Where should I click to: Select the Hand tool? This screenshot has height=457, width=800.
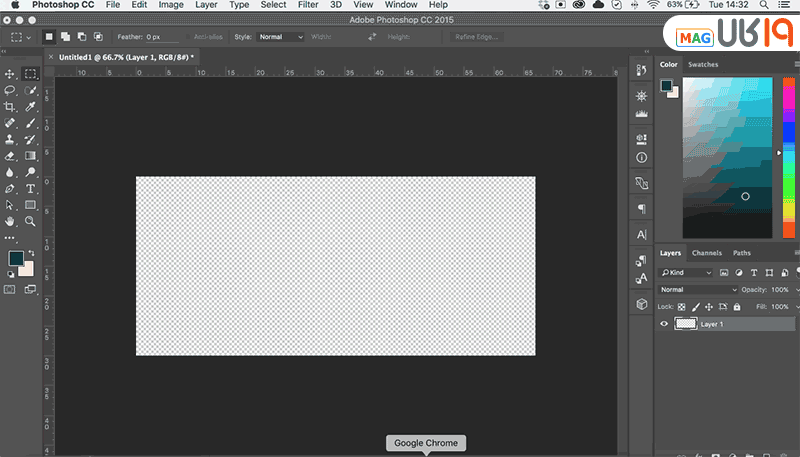tap(10, 221)
